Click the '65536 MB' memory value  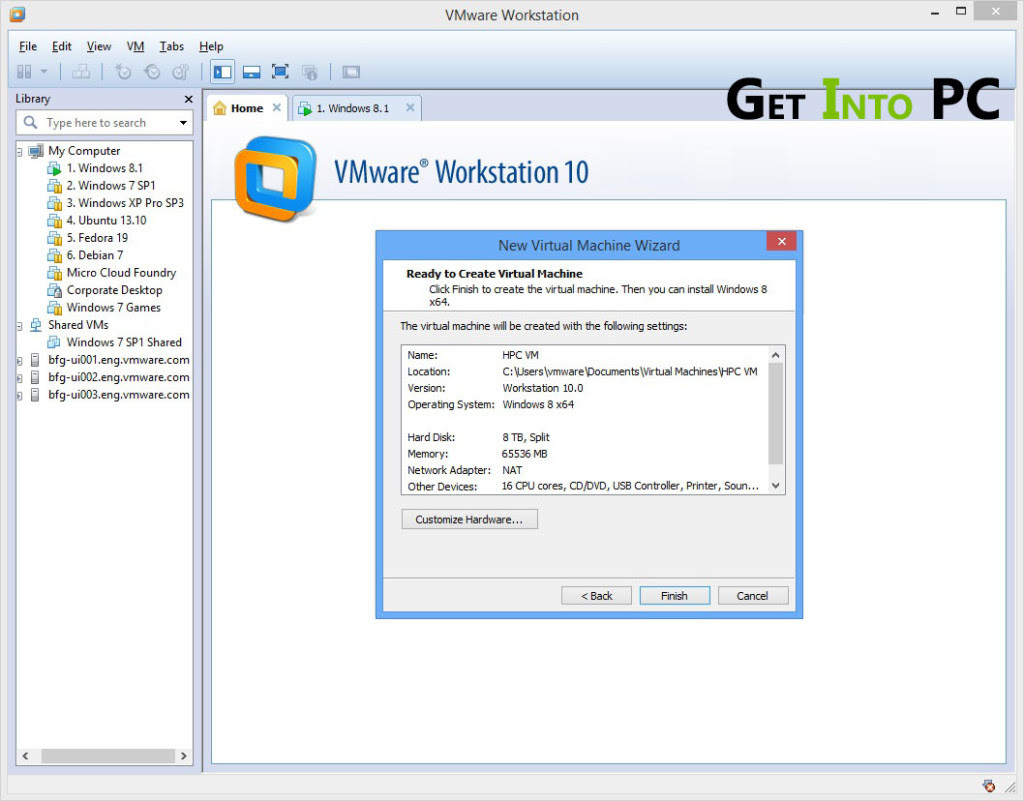click(524, 454)
